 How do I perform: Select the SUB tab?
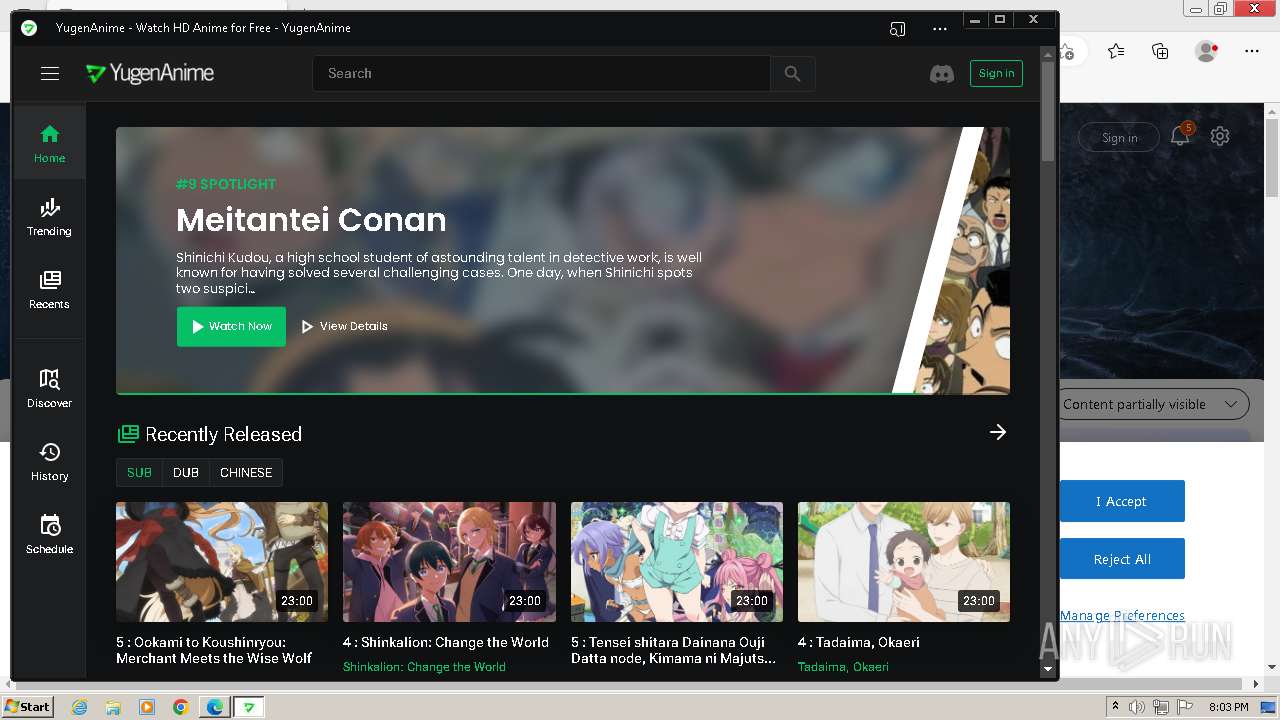(139, 473)
